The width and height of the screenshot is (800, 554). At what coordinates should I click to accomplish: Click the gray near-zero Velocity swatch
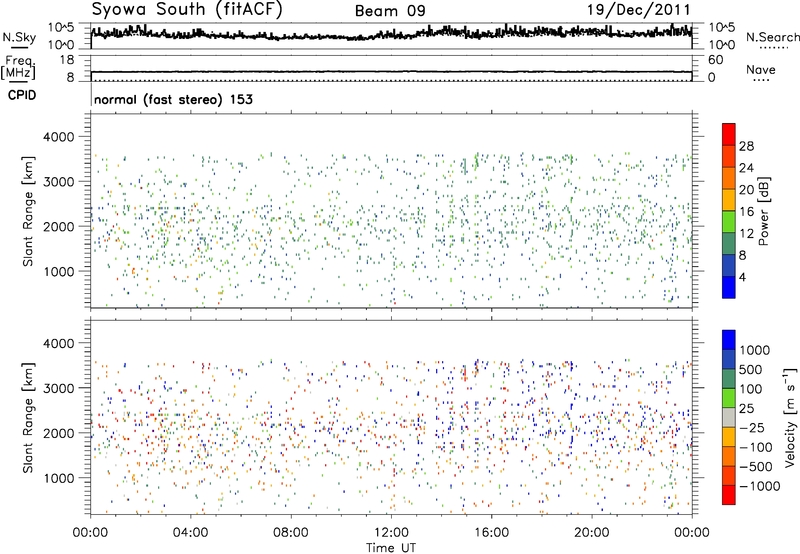point(729,417)
